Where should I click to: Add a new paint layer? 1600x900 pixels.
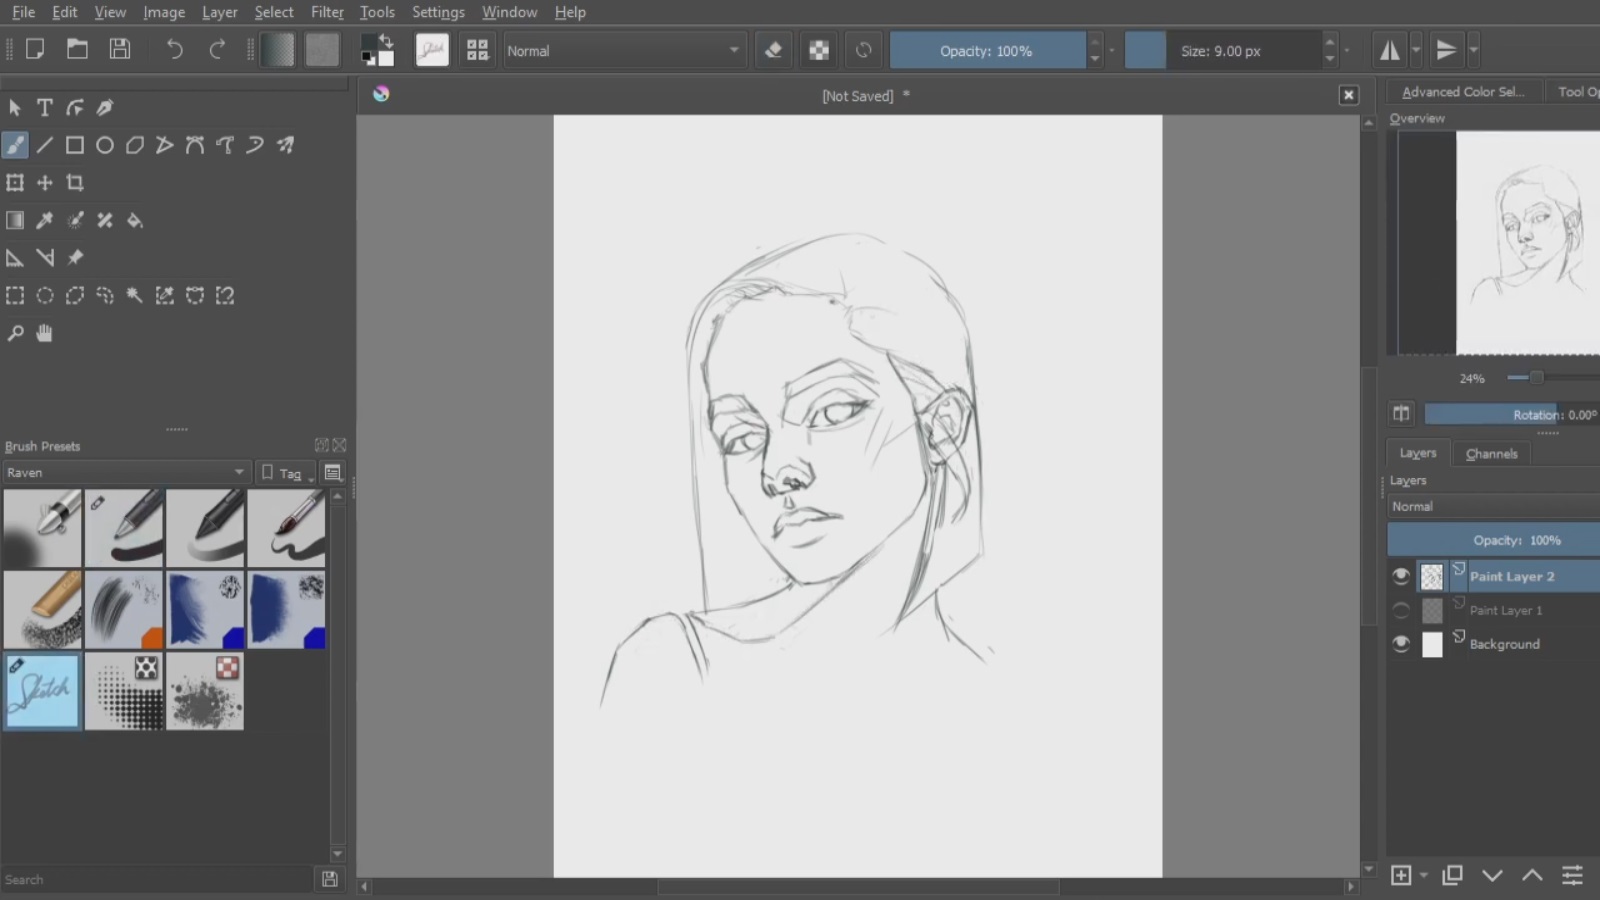1401,876
